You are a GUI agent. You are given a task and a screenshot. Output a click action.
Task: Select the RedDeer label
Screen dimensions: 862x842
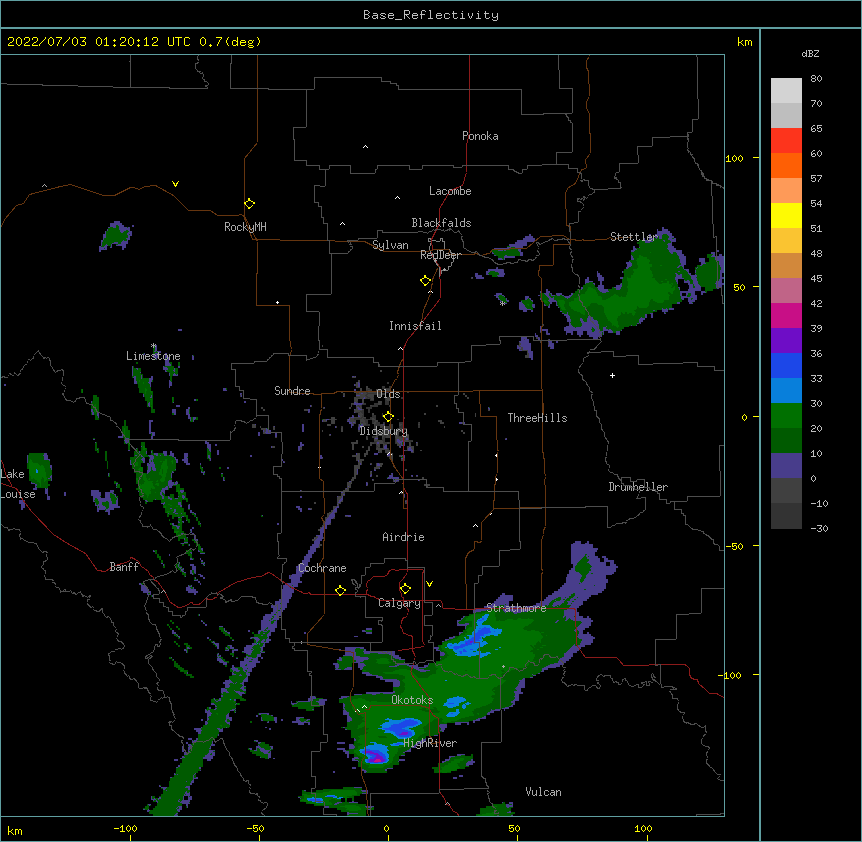440,255
